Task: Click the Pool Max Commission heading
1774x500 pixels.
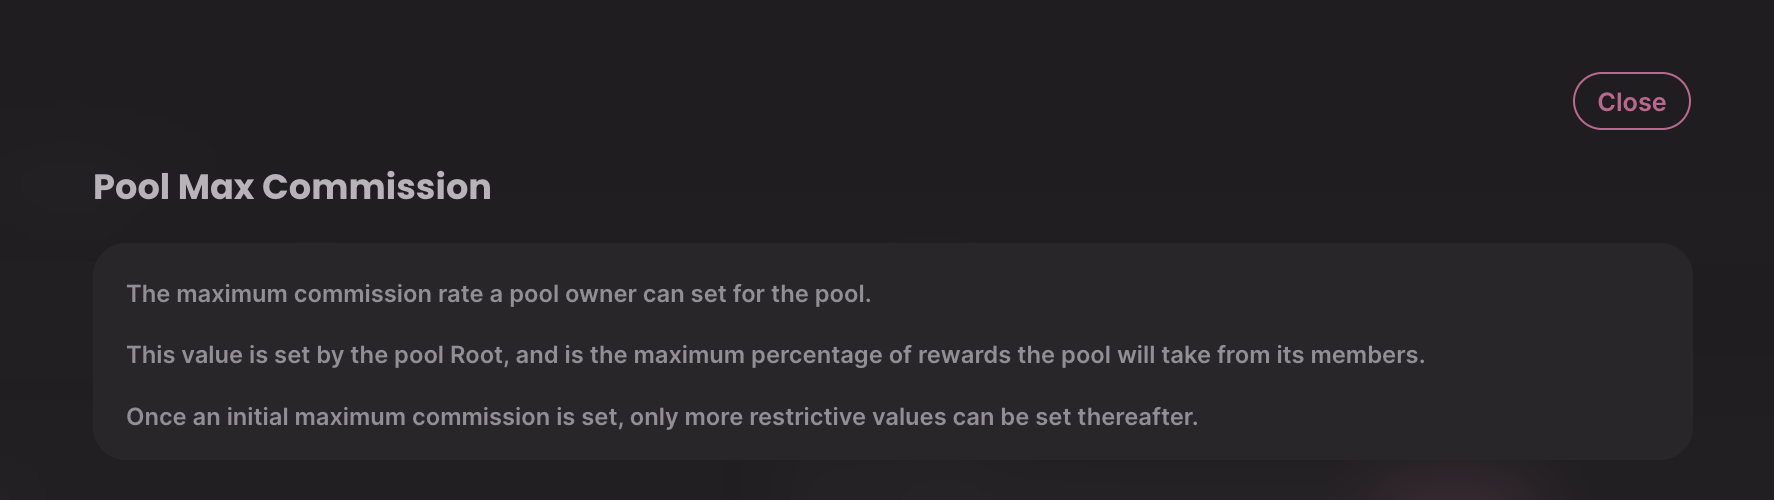Action: click(292, 187)
